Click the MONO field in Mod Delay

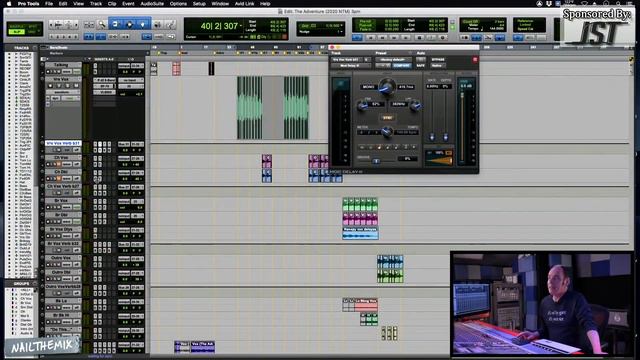coord(369,87)
